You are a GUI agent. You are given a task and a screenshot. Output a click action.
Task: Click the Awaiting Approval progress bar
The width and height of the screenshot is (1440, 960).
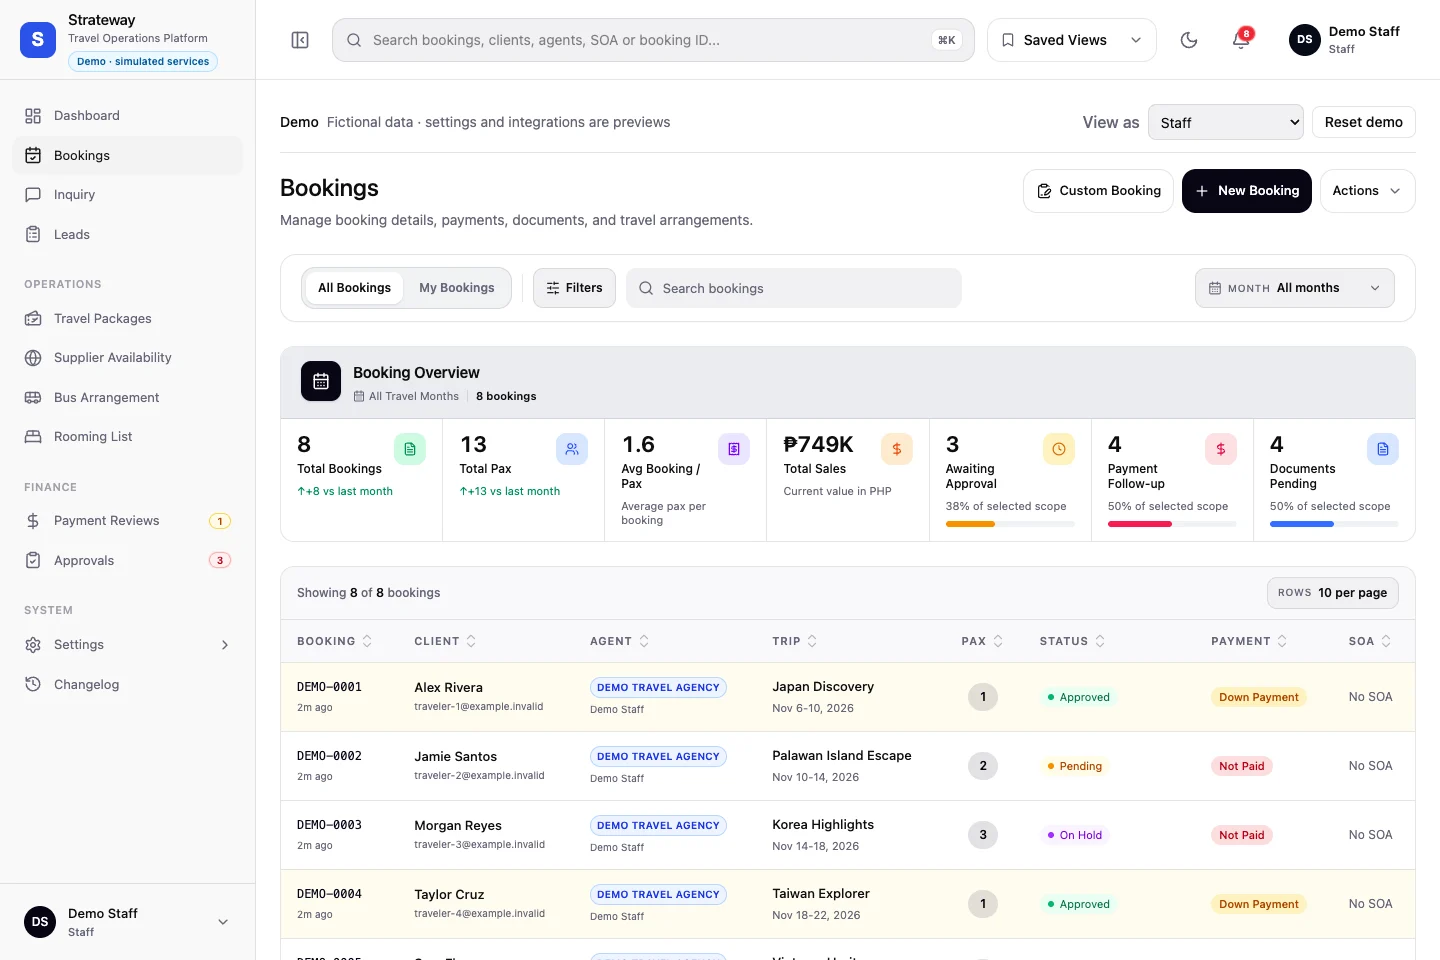click(1010, 524)
